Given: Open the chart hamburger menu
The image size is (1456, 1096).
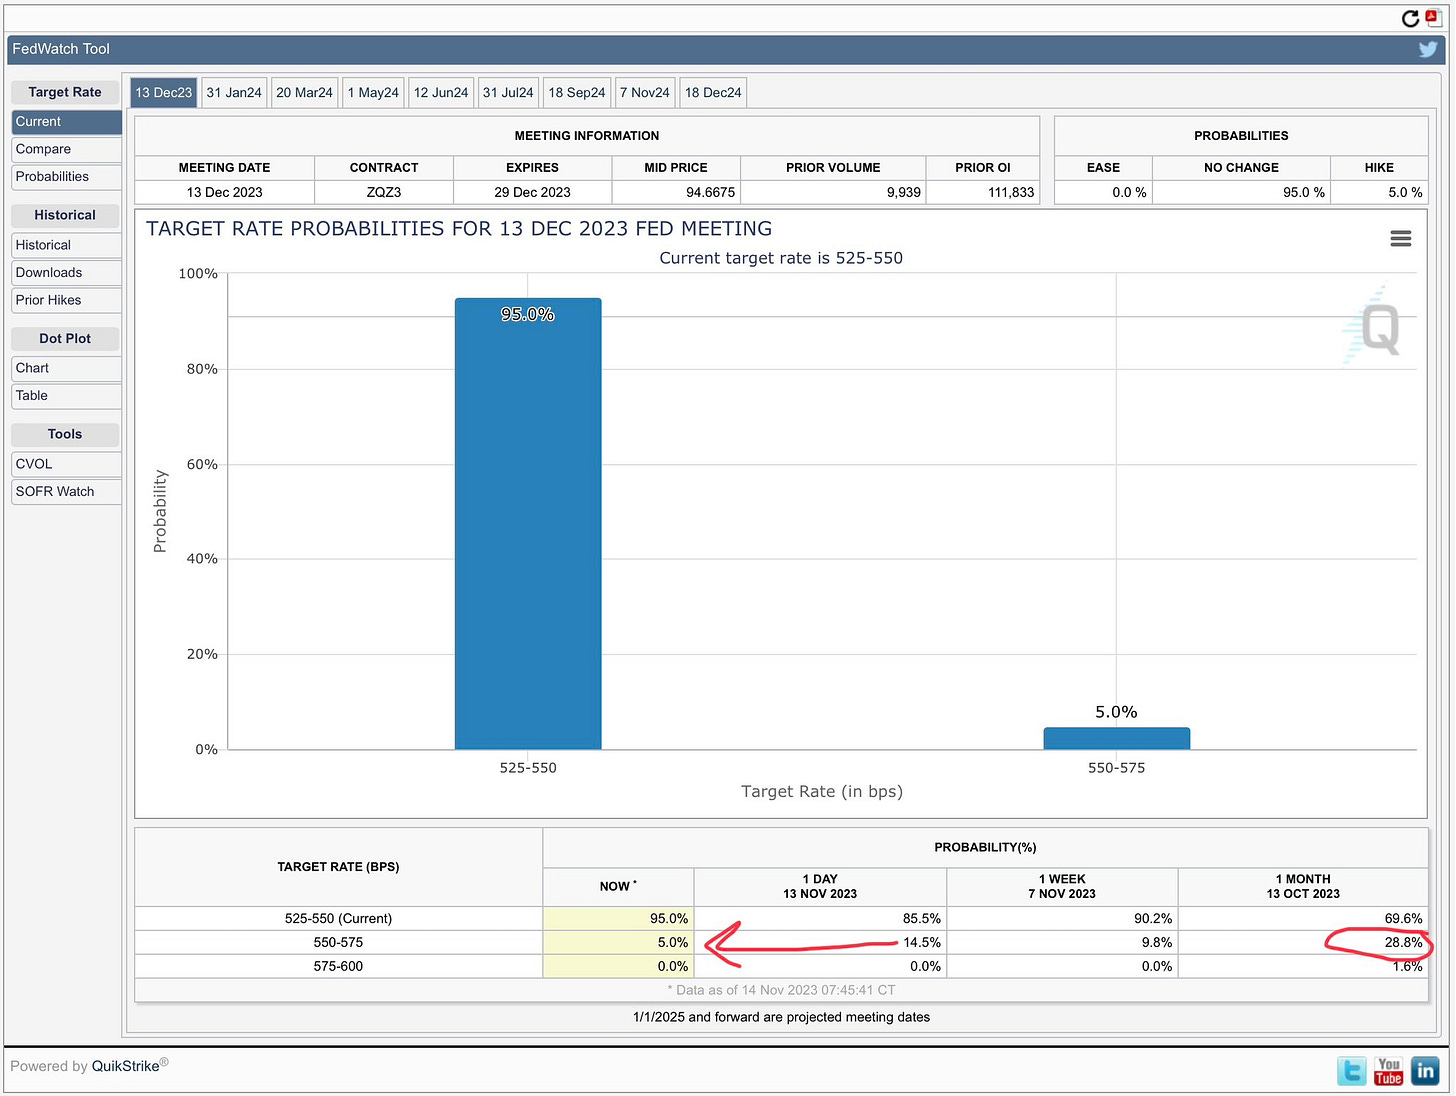Looking at the screenshot, I should tap(1400, 239).
